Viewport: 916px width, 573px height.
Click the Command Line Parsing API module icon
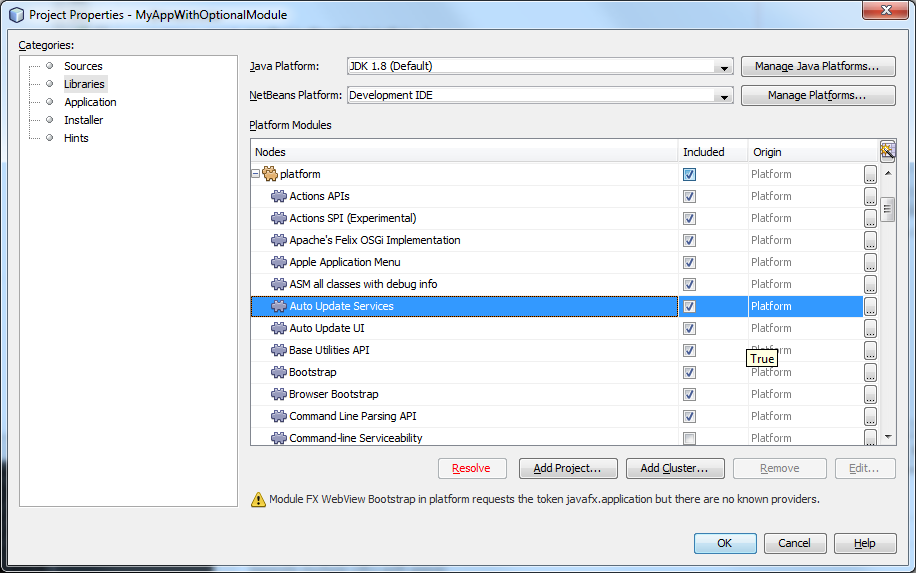(x=279, y=416)
